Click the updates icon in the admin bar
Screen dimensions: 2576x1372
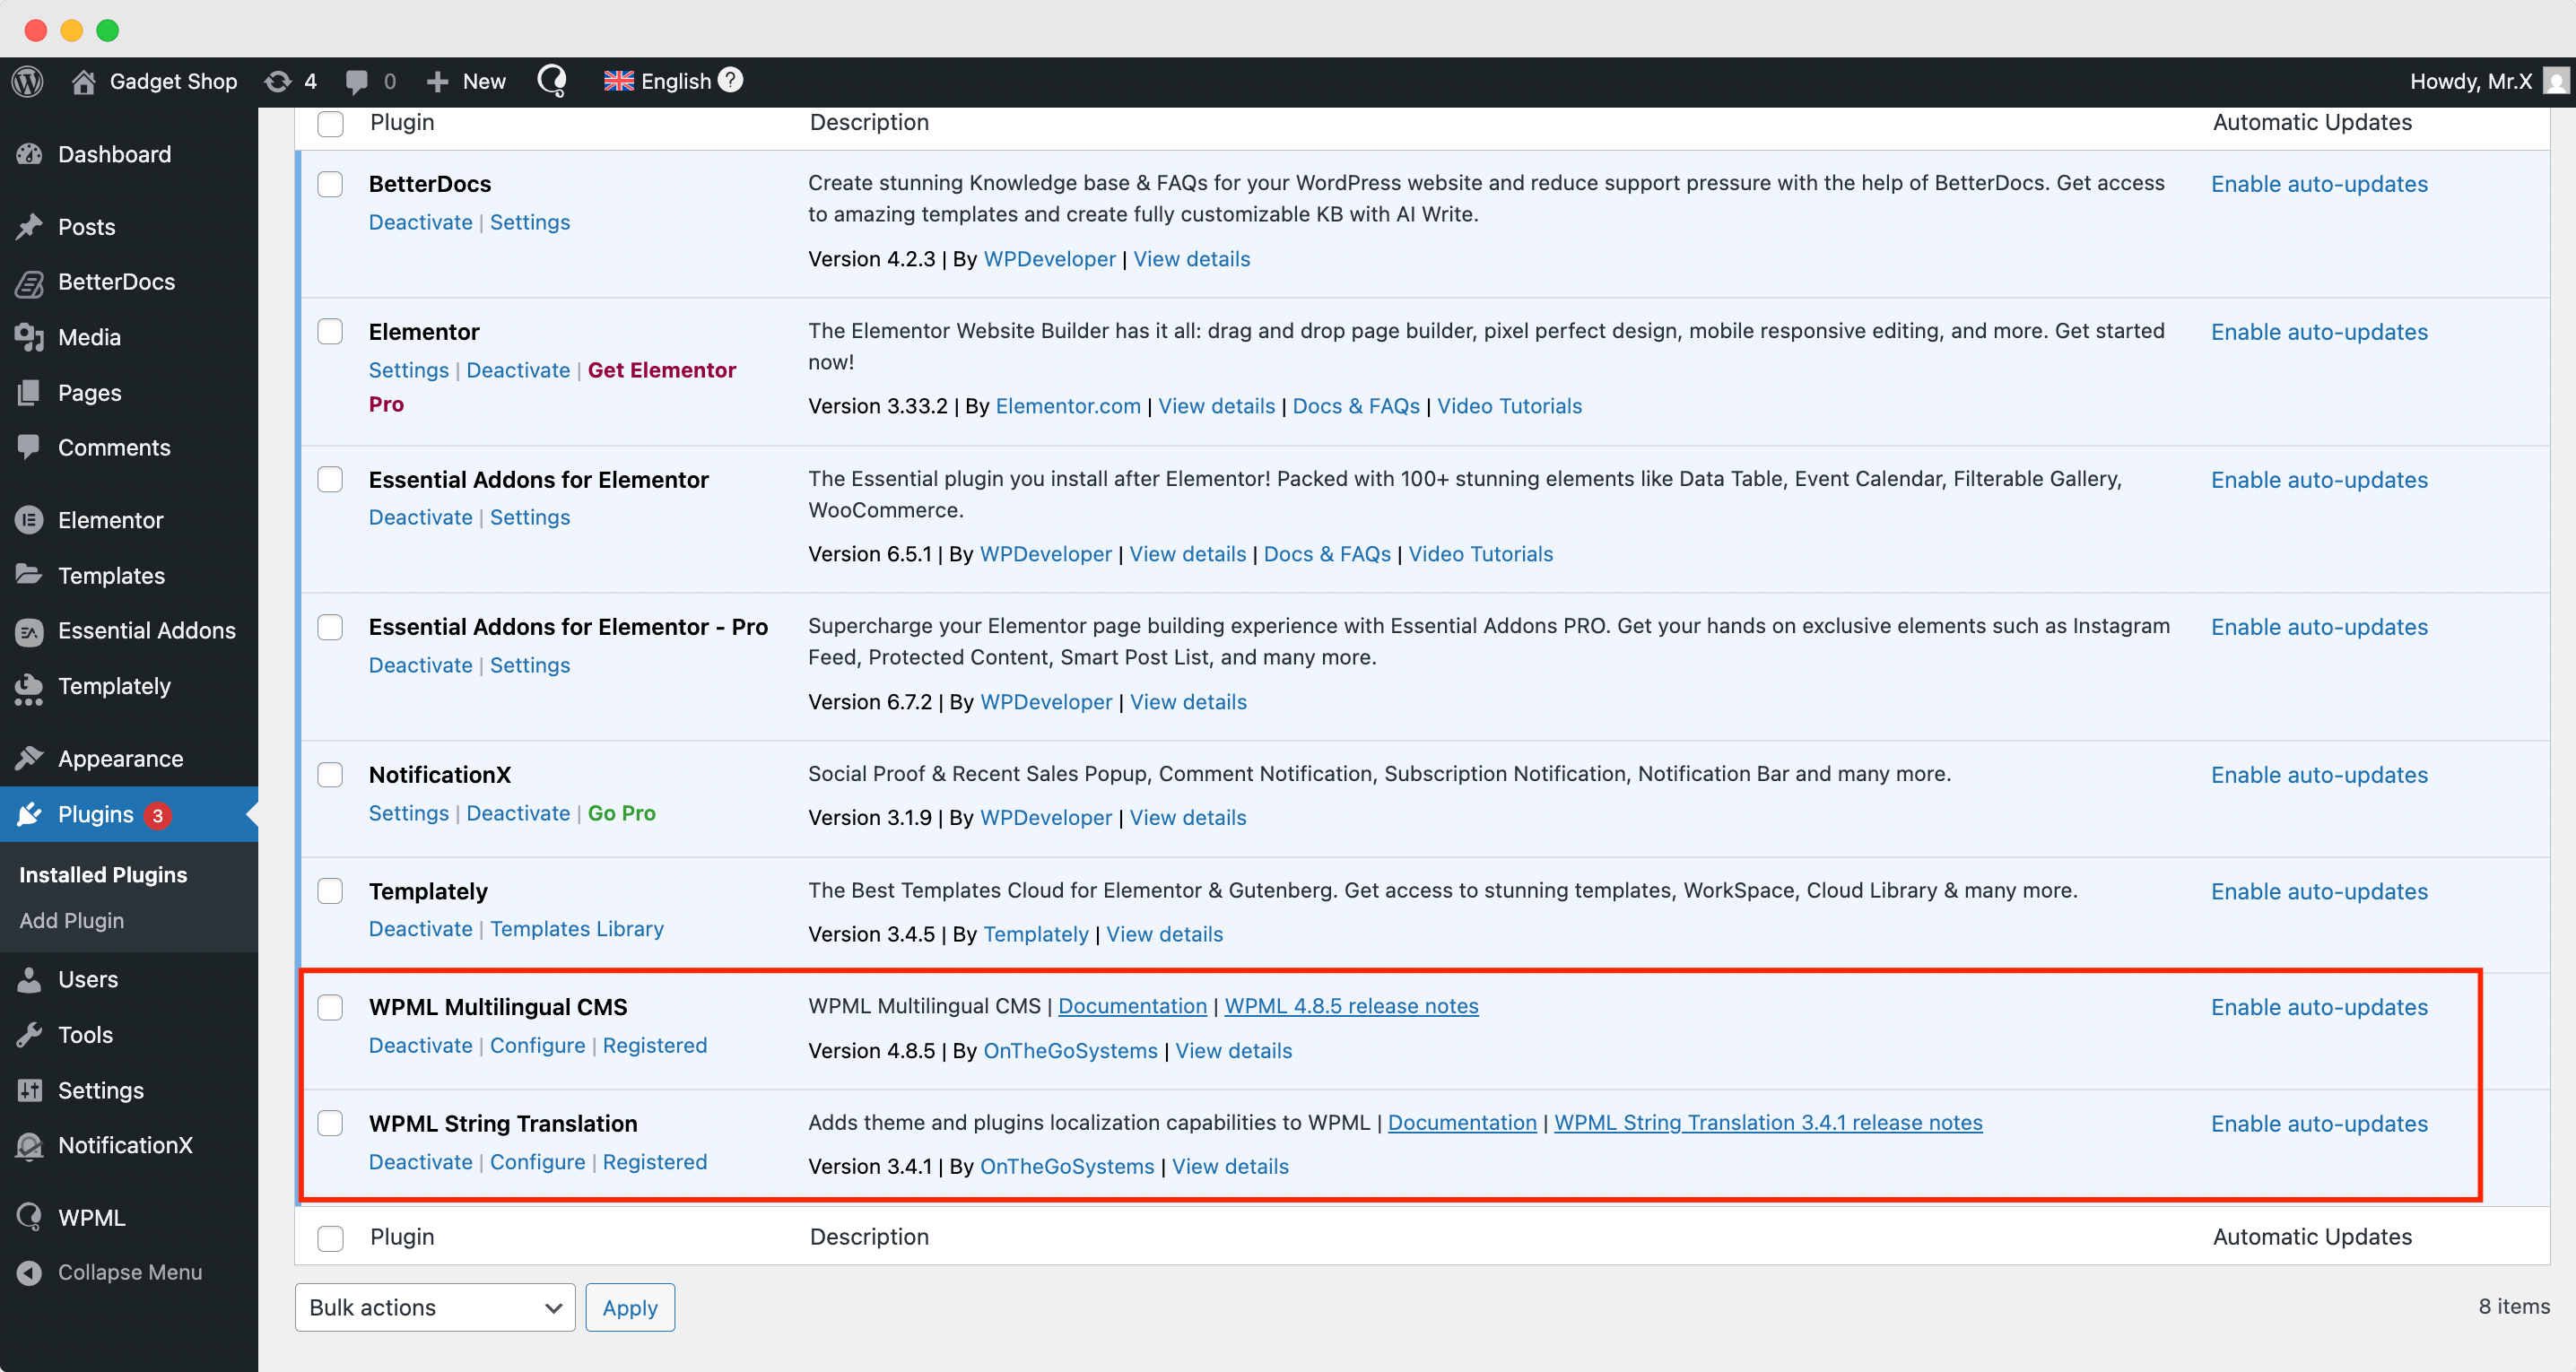coord(277,81)
